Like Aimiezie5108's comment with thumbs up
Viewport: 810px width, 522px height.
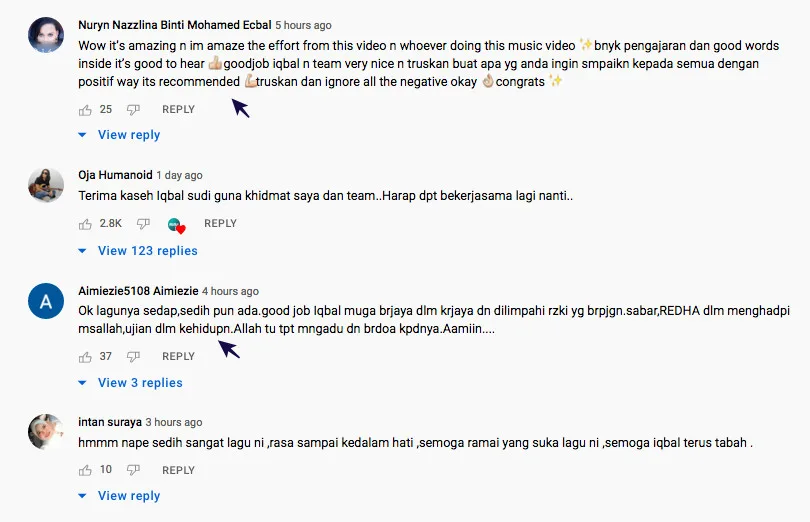click(x=85, y=357)
